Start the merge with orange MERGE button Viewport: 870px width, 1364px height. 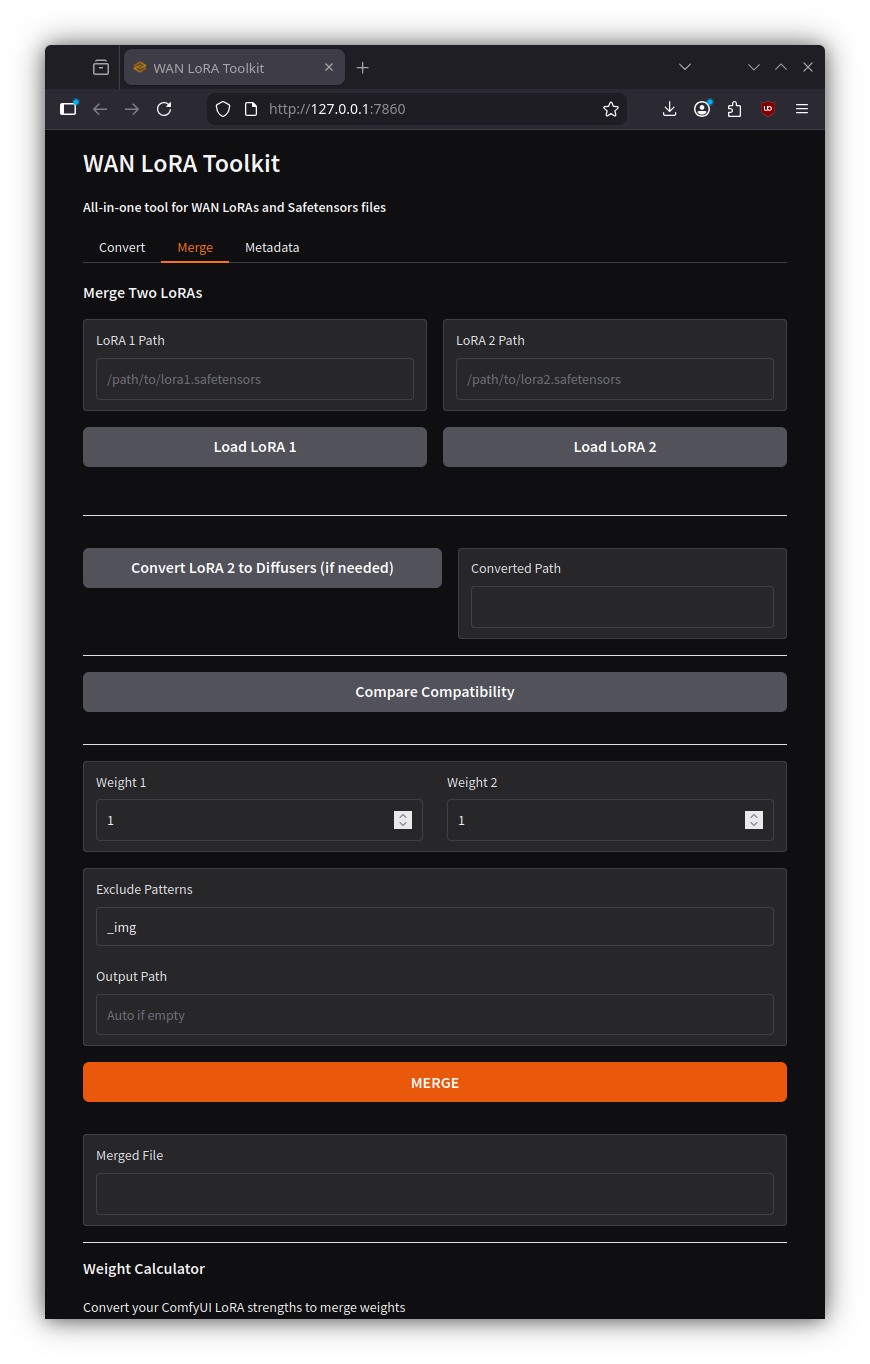tap(435, 1082)
